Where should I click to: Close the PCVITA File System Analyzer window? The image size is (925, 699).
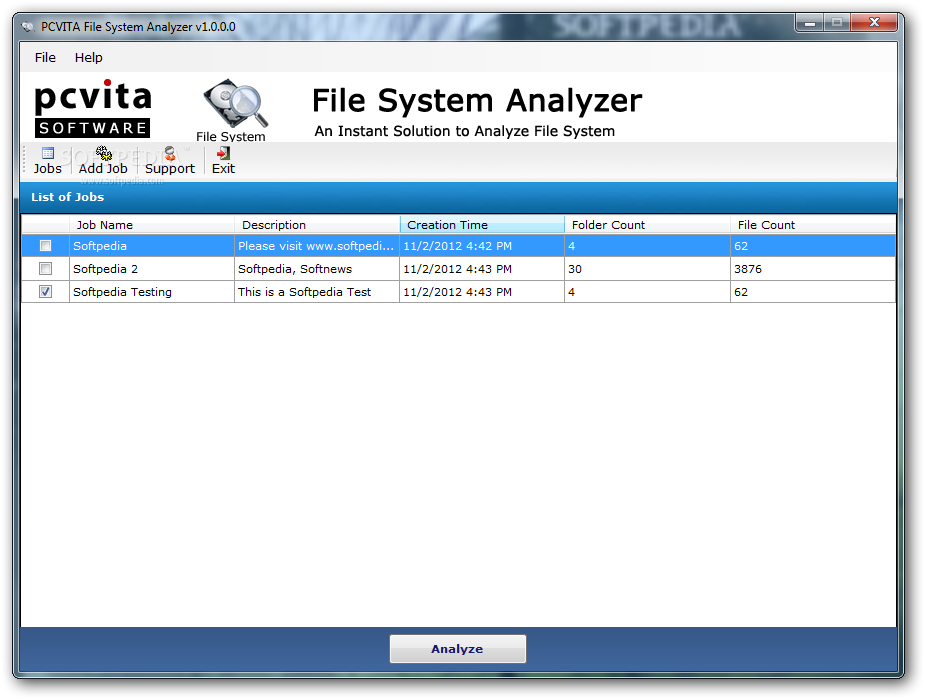click(874, 23)
